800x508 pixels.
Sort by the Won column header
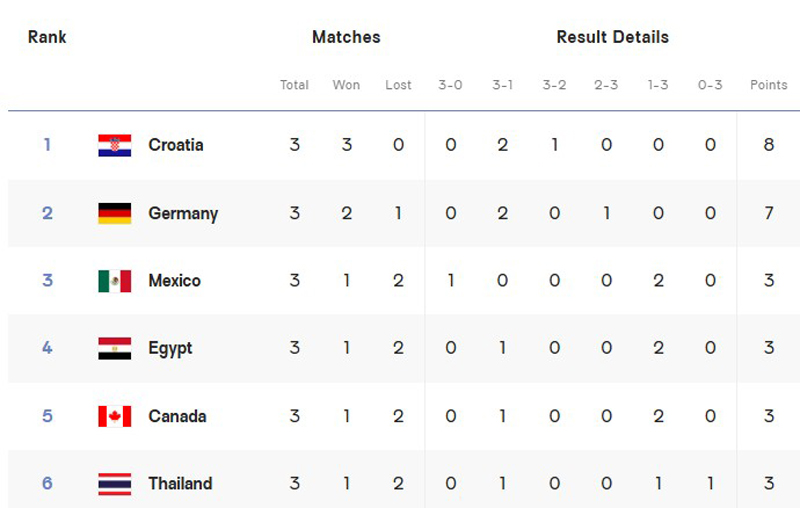(346, 85)
